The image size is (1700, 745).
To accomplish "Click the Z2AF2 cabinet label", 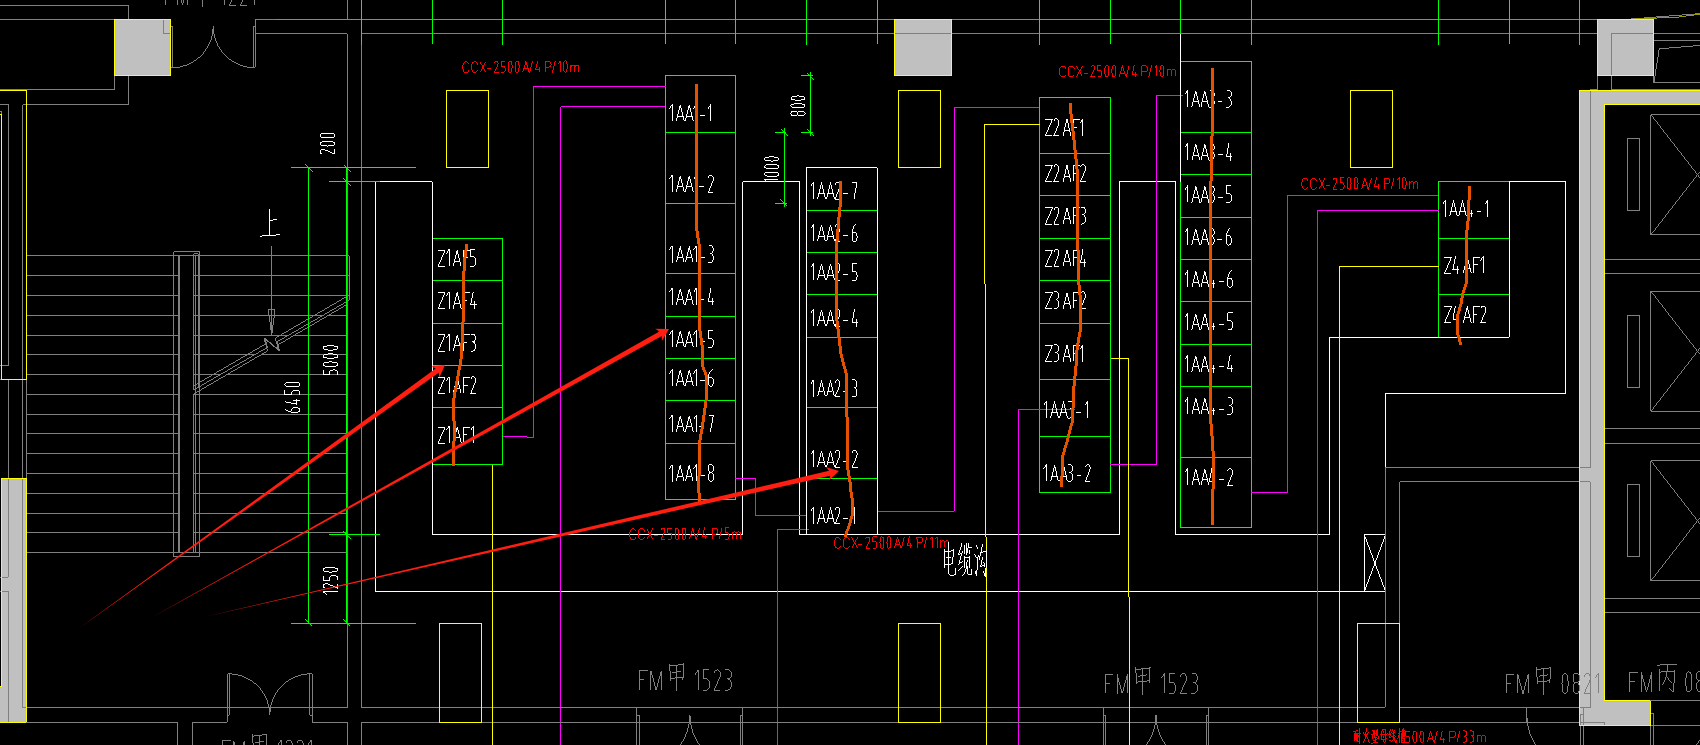I will [x=1065, y=174].
